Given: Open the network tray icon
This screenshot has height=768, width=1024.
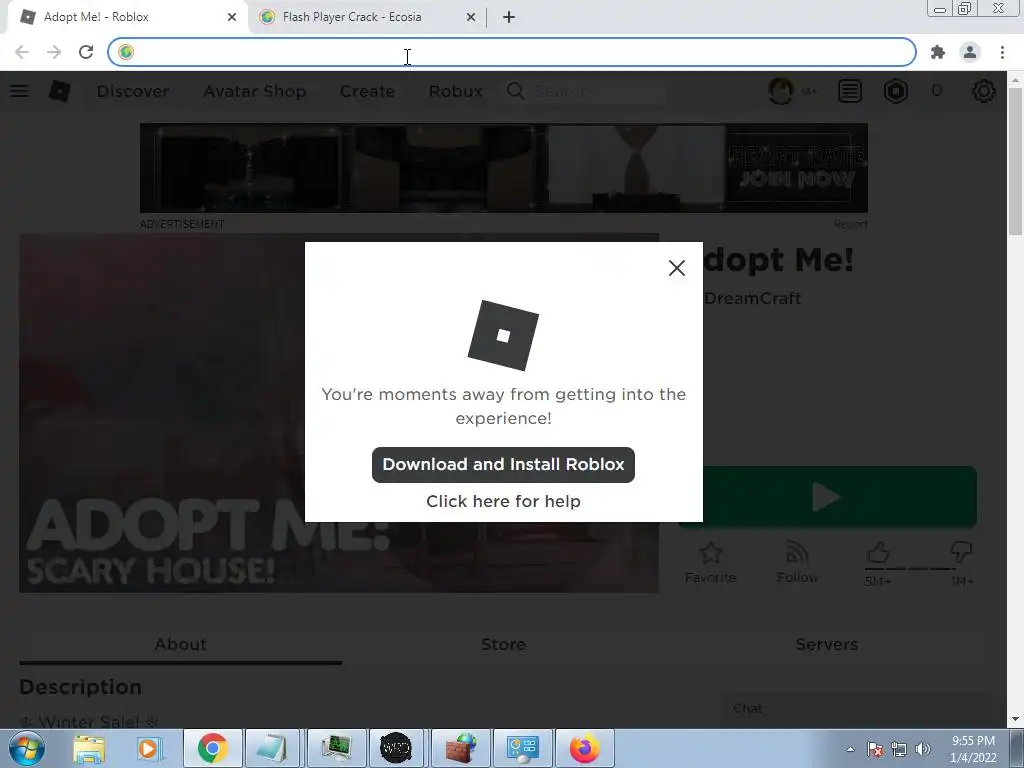Looking at the screenshot, I should tap(899, 749).
